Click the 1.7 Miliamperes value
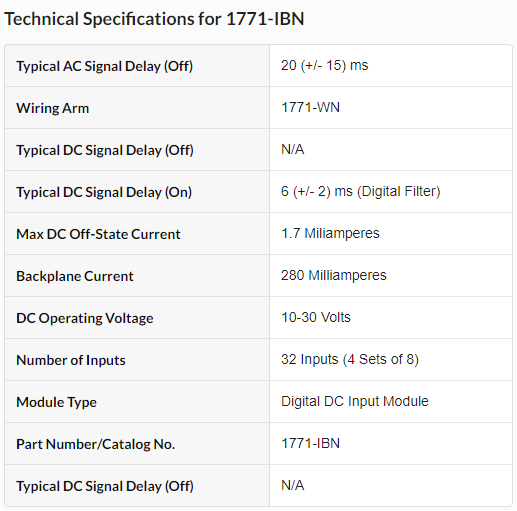The image size is (517, 511). pyautogui.click(x=330, y=233)
